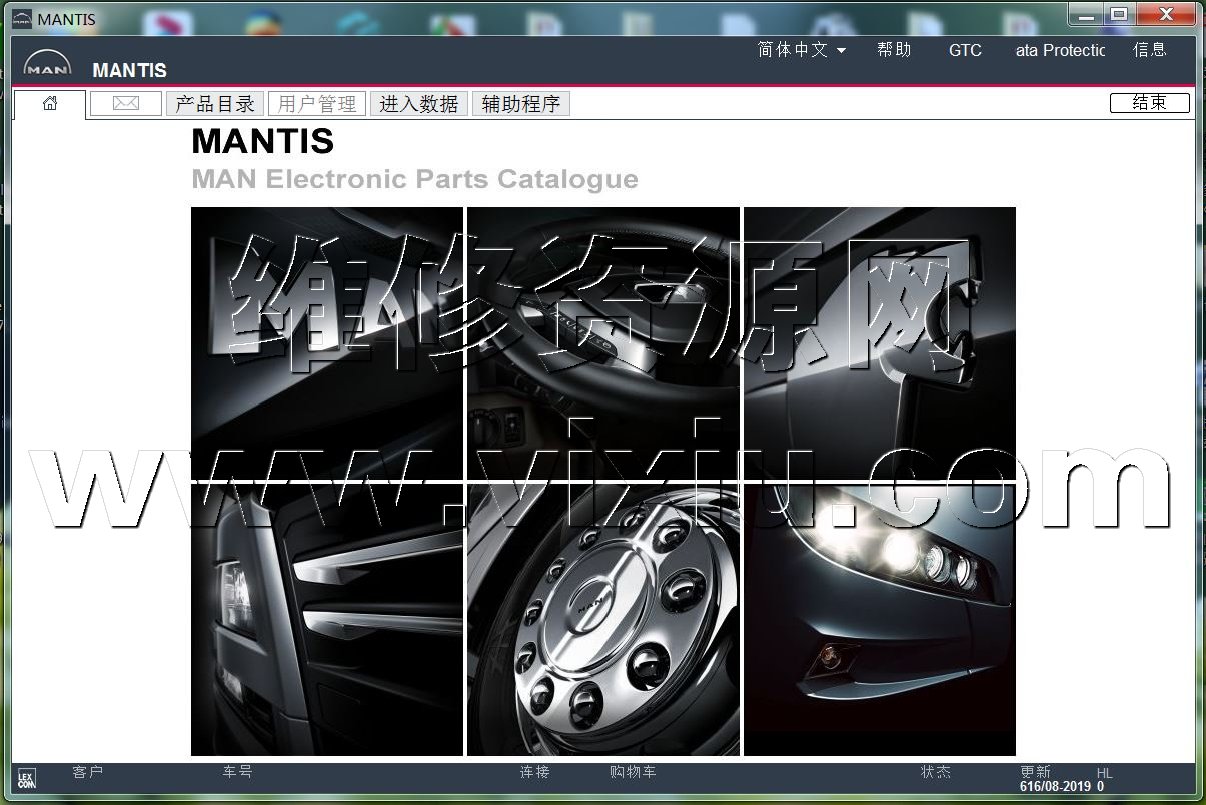Maximize the MANTIS window
1206x805 pixels.
(x=1119, y=14)
